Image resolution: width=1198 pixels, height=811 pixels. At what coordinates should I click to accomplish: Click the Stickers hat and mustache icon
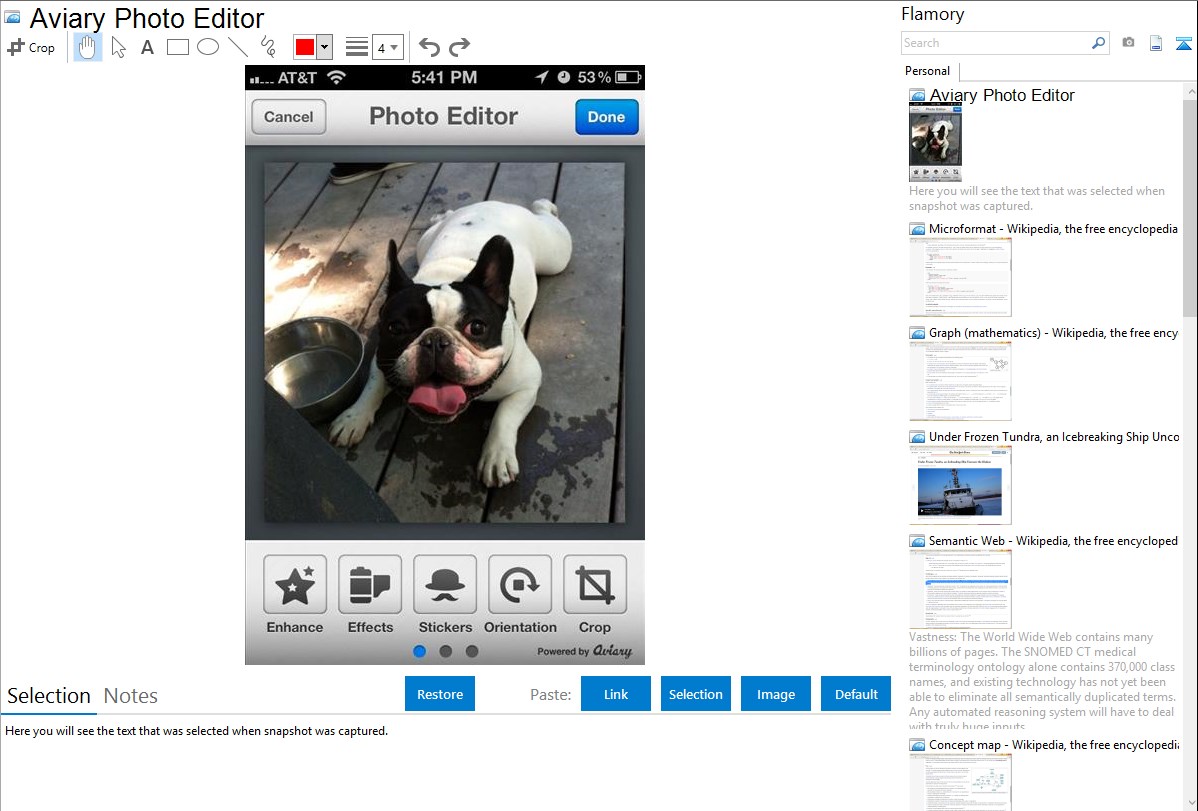[445, 585]
